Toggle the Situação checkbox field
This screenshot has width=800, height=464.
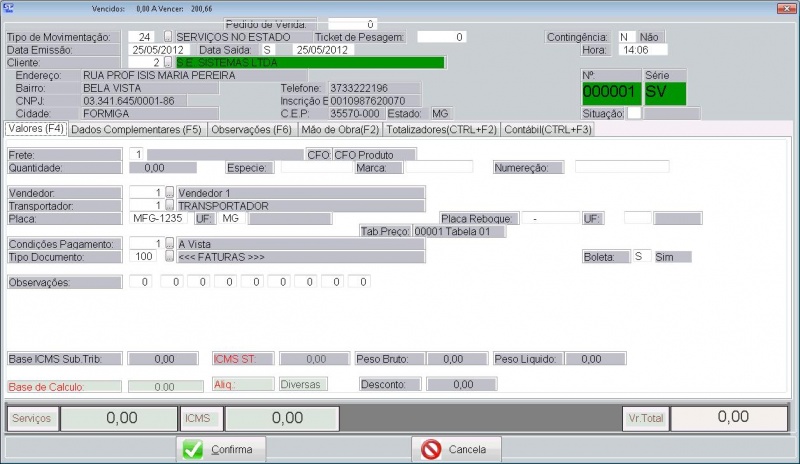pos(634,113)
